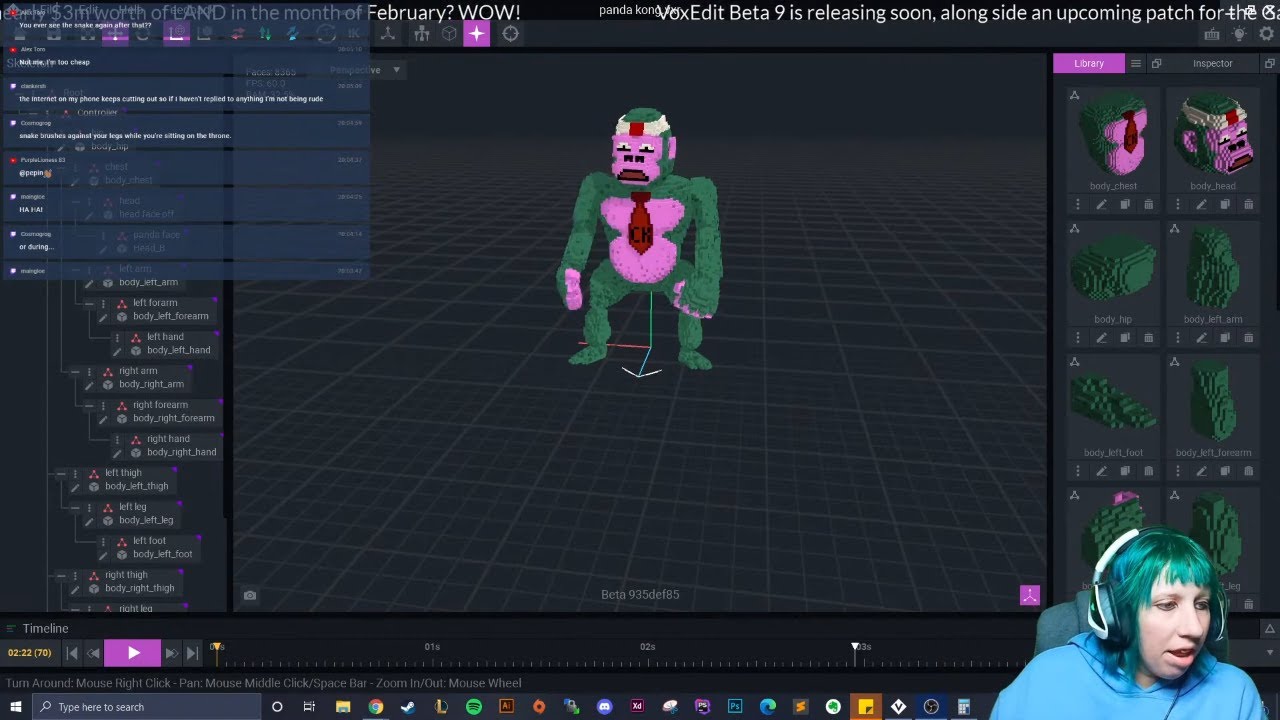Open more options for body_left_forearm asset
This screenshot has height=720, width=1280.
point(1178,471)
